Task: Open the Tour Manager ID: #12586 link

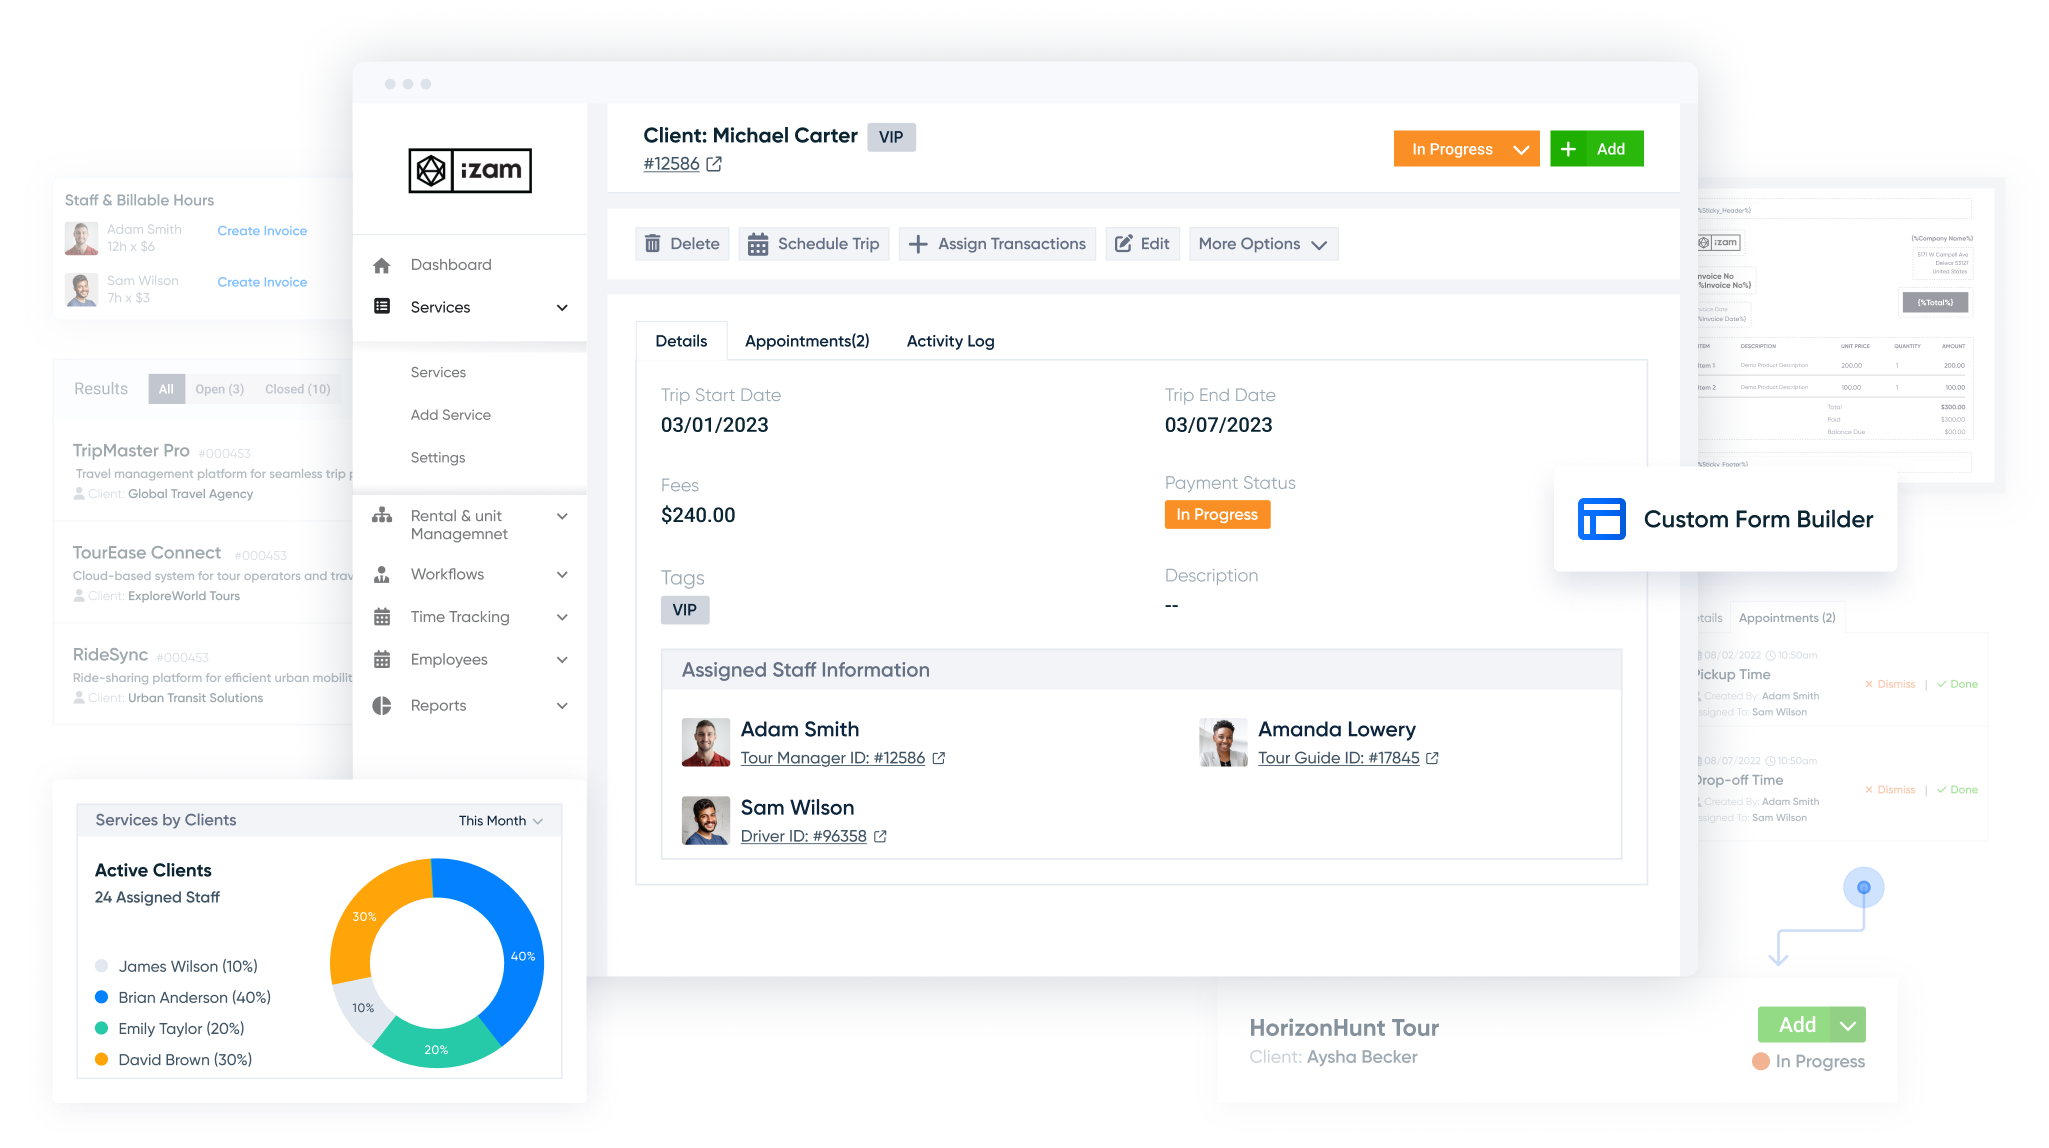Action: pos(832,758)
